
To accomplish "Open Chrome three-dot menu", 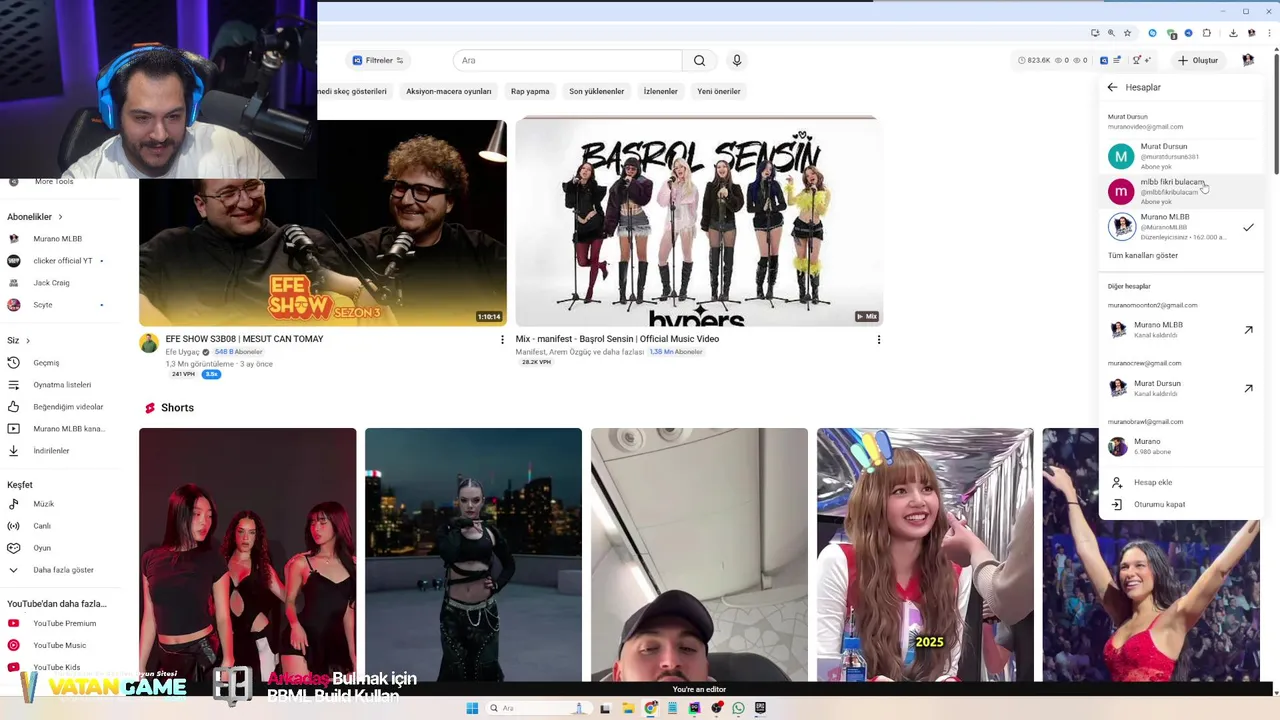I will point(1269,33).
